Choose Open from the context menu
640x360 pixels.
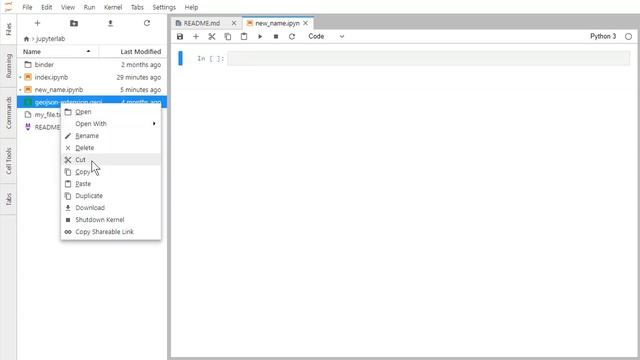click(x=111, y=112)
